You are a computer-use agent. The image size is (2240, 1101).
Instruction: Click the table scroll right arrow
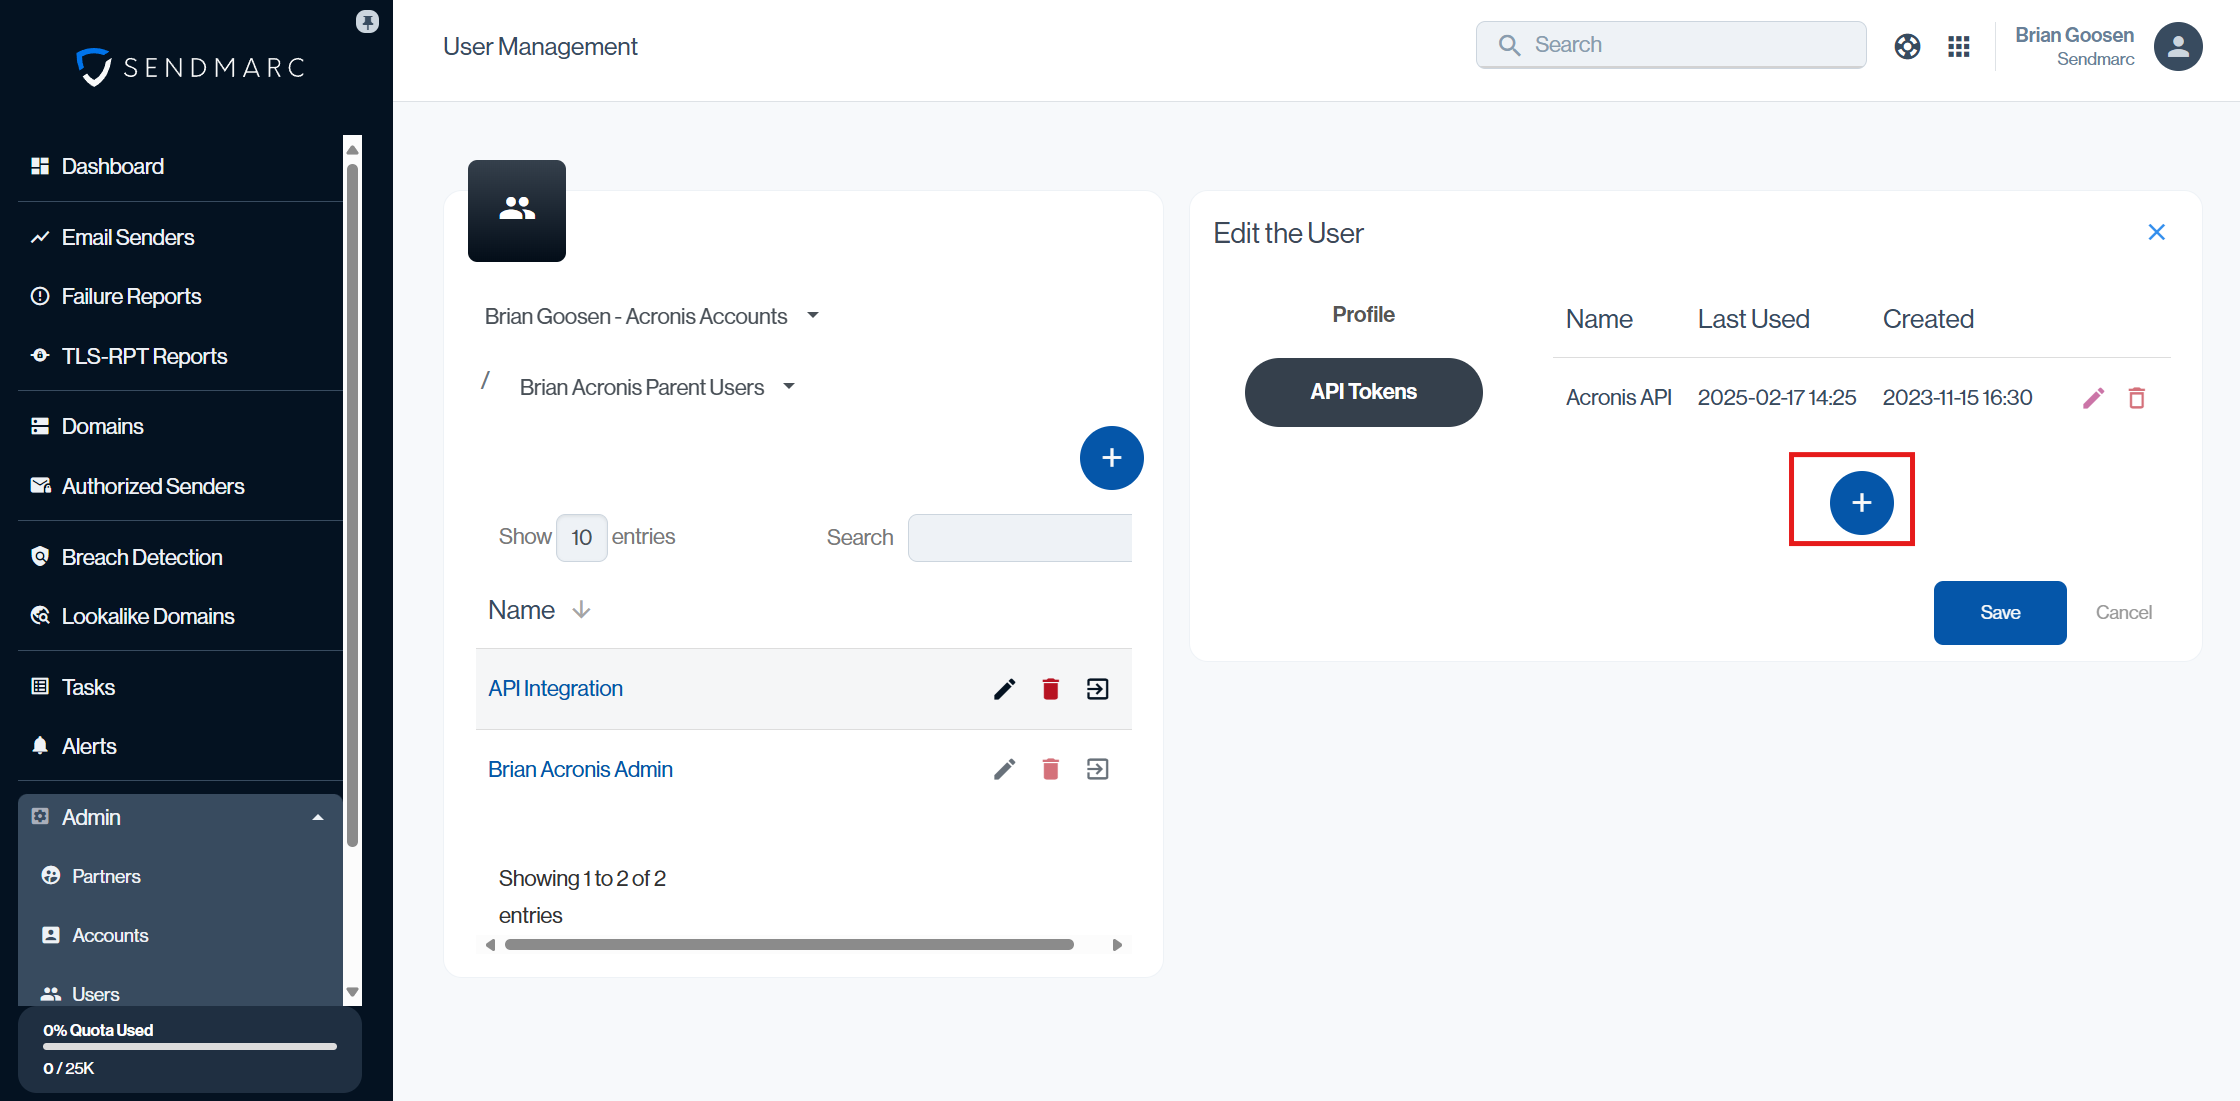tap(1117, 945)
